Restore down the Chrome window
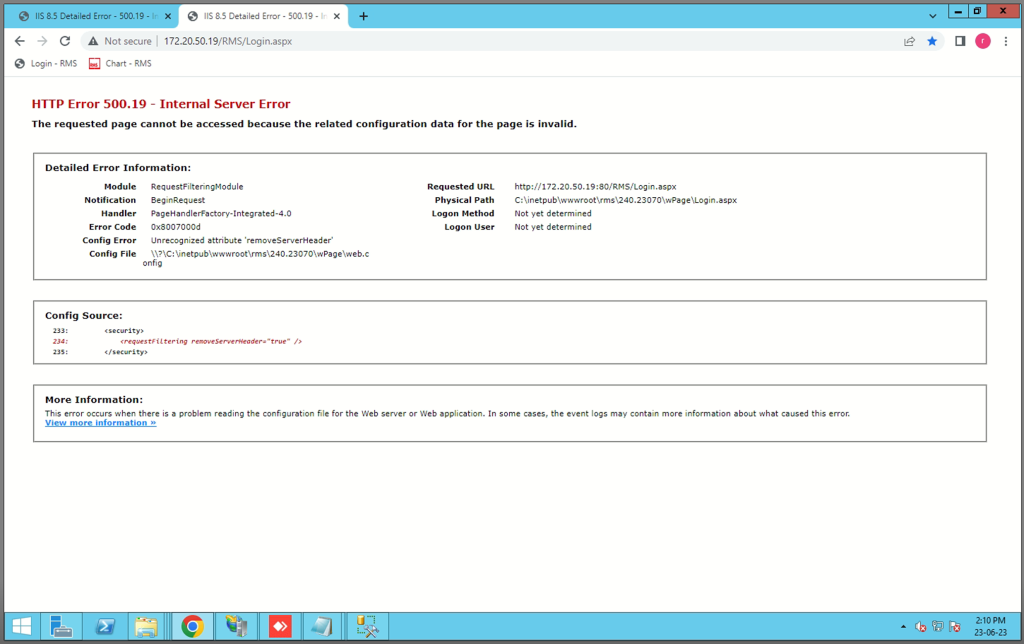Image resolution: width=1024 pixels, height=644 pixels. coord(977,11)
